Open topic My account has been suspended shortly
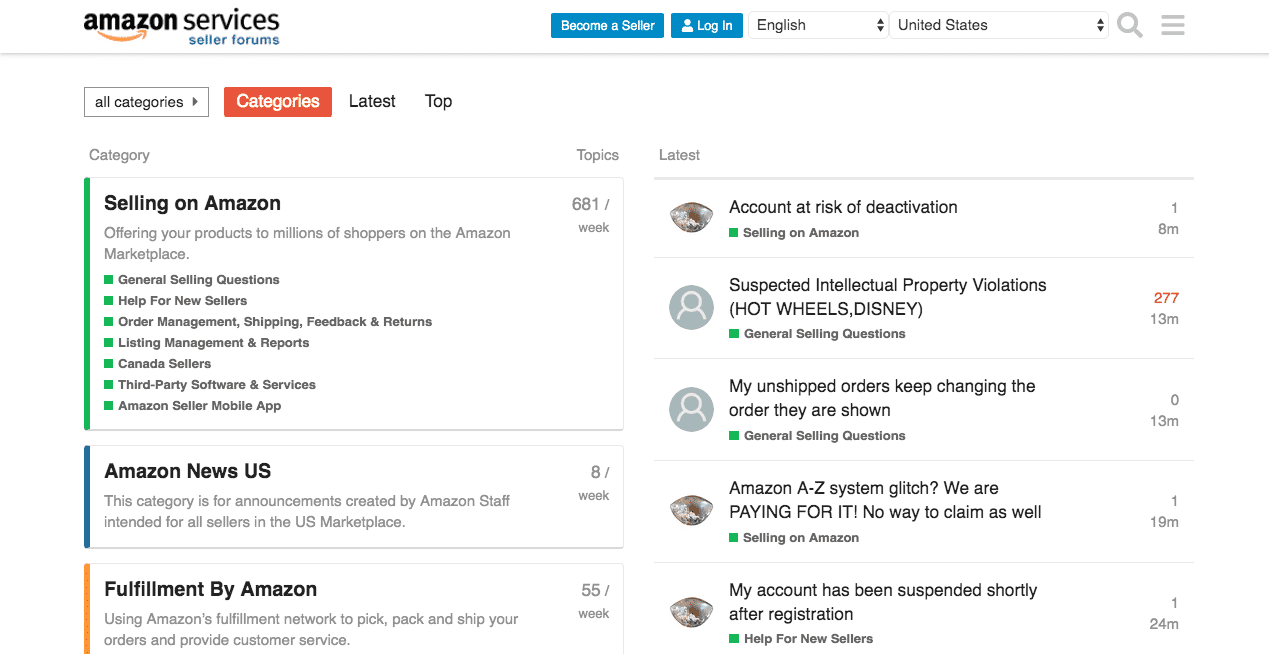Viewport: 1269px width, 654px height. point(883,602)
